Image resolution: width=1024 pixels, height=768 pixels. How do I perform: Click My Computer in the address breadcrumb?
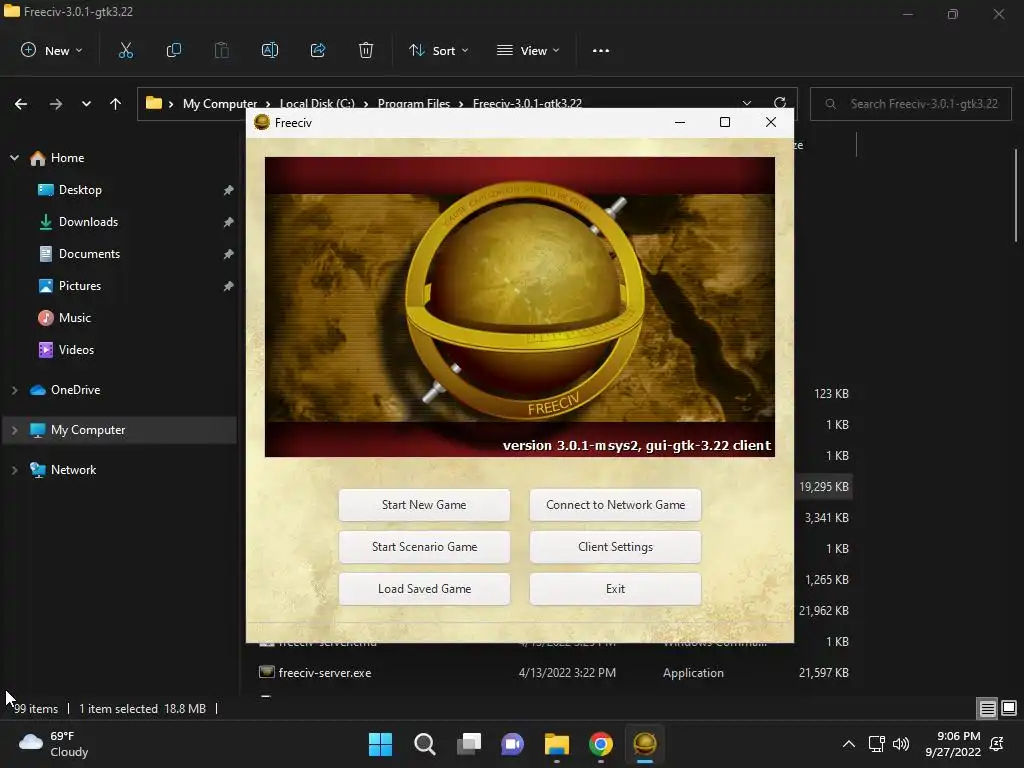point(220,104)
